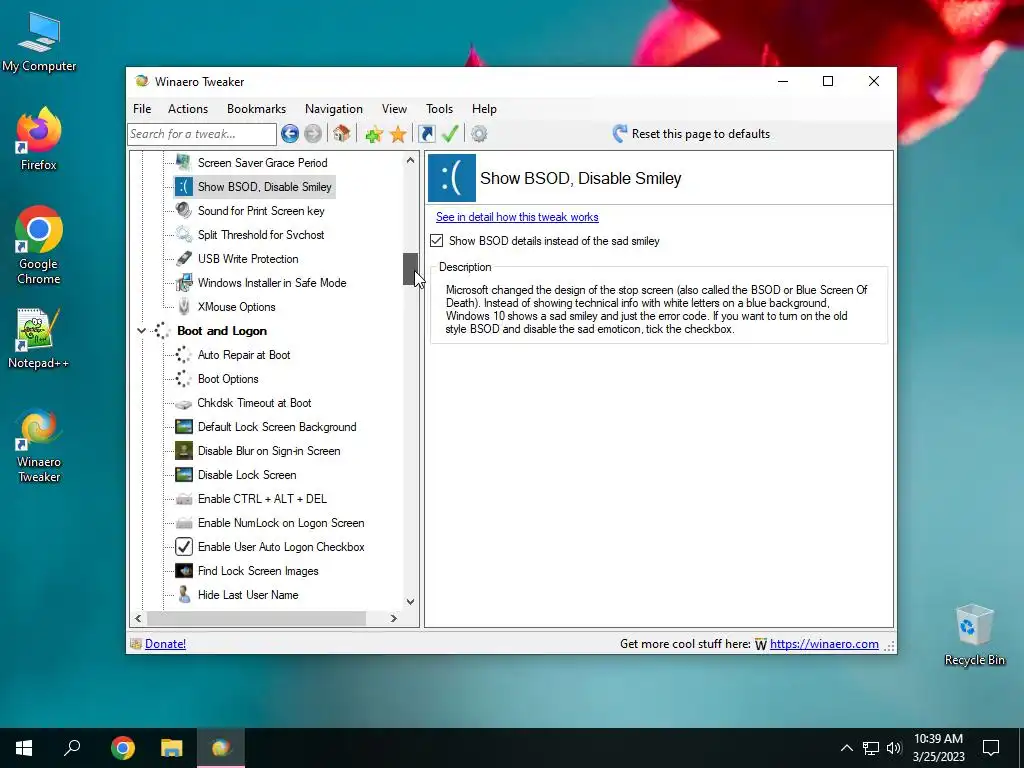Click the Screen Saver Grace Period icon

coord(184,163)
